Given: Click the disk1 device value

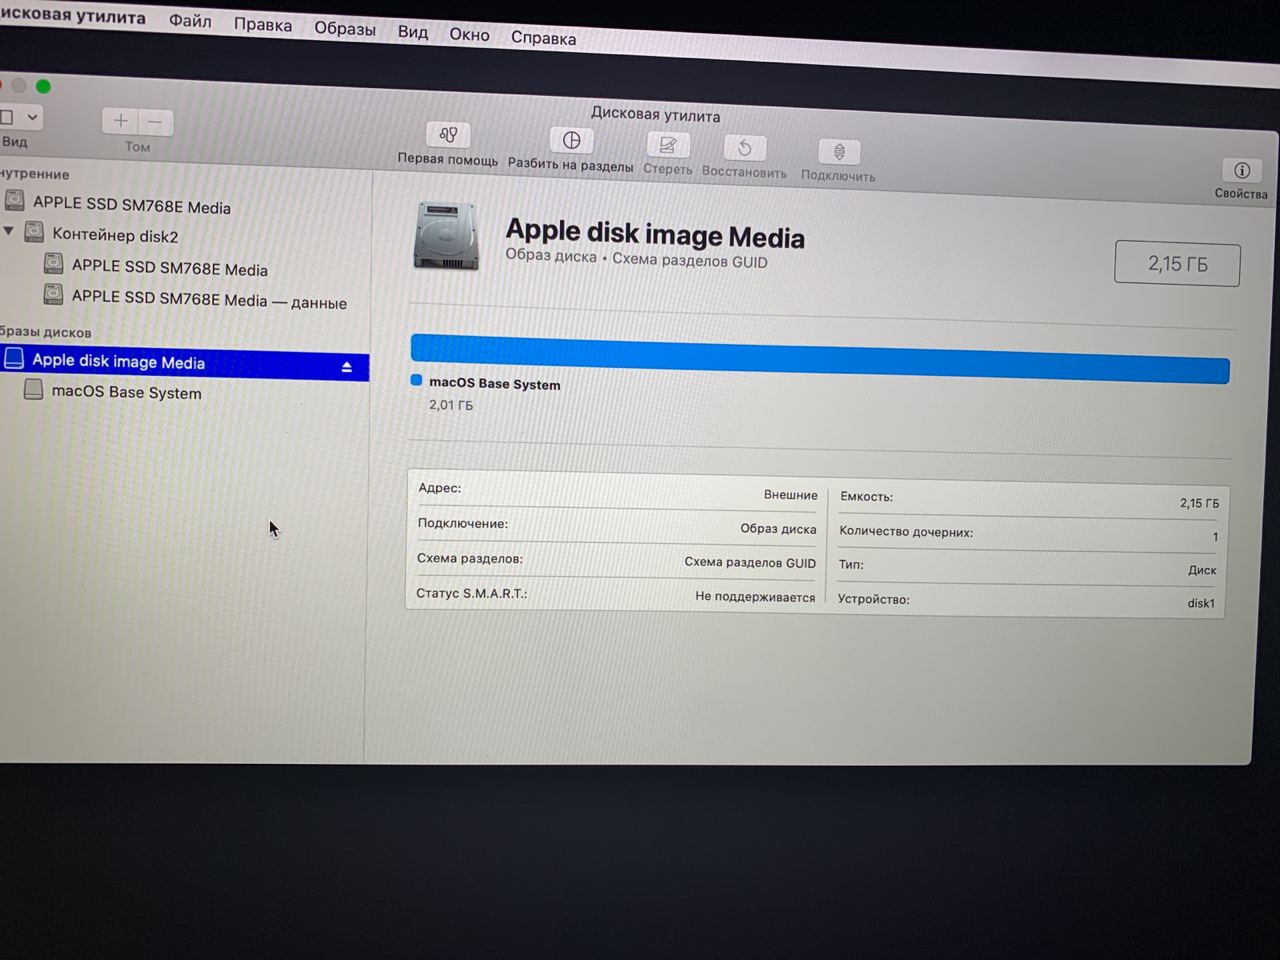Looking at the screenshot, I should [x=1201, y=603].
